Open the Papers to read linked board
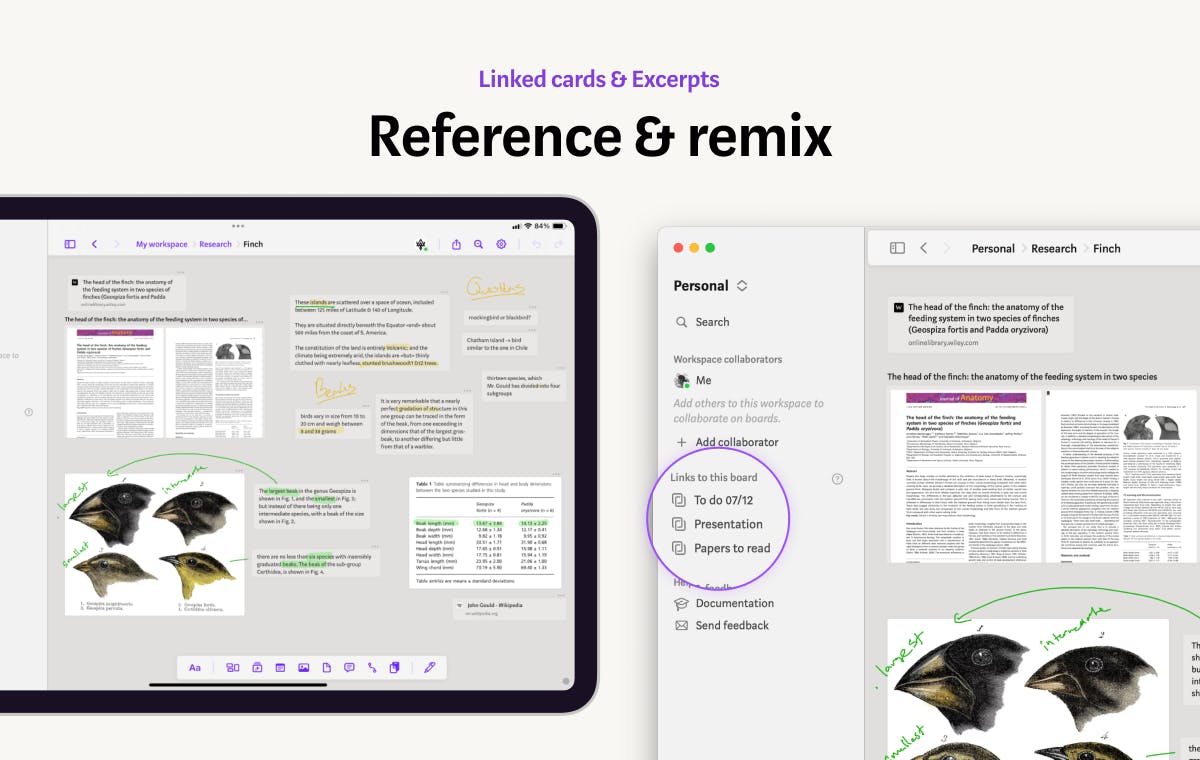 722,548
